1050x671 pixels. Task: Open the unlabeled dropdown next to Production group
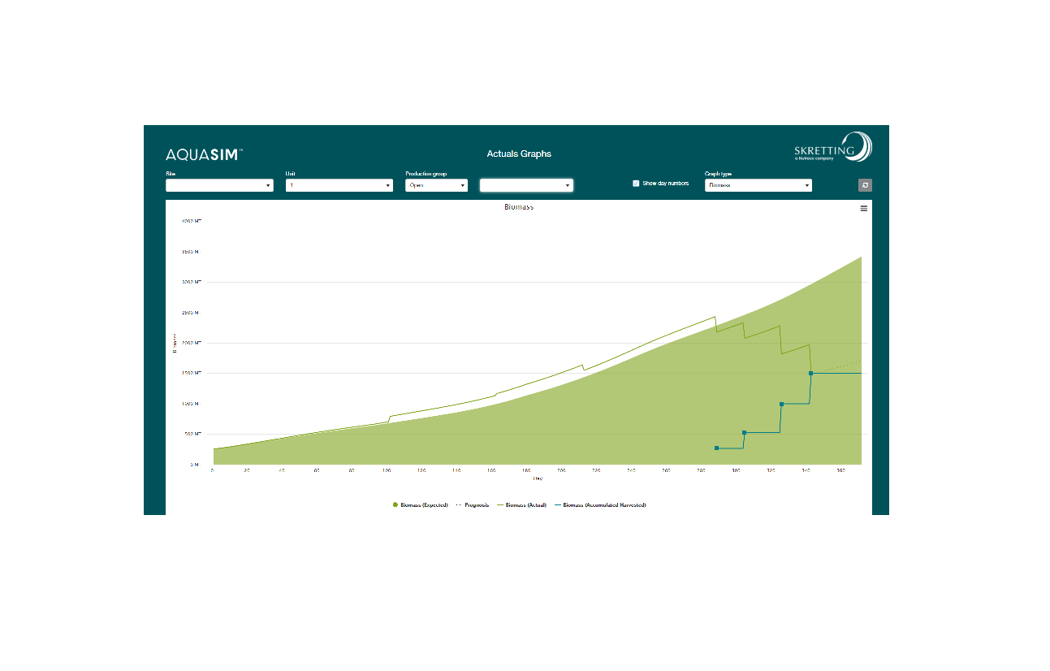coord(526,185)
